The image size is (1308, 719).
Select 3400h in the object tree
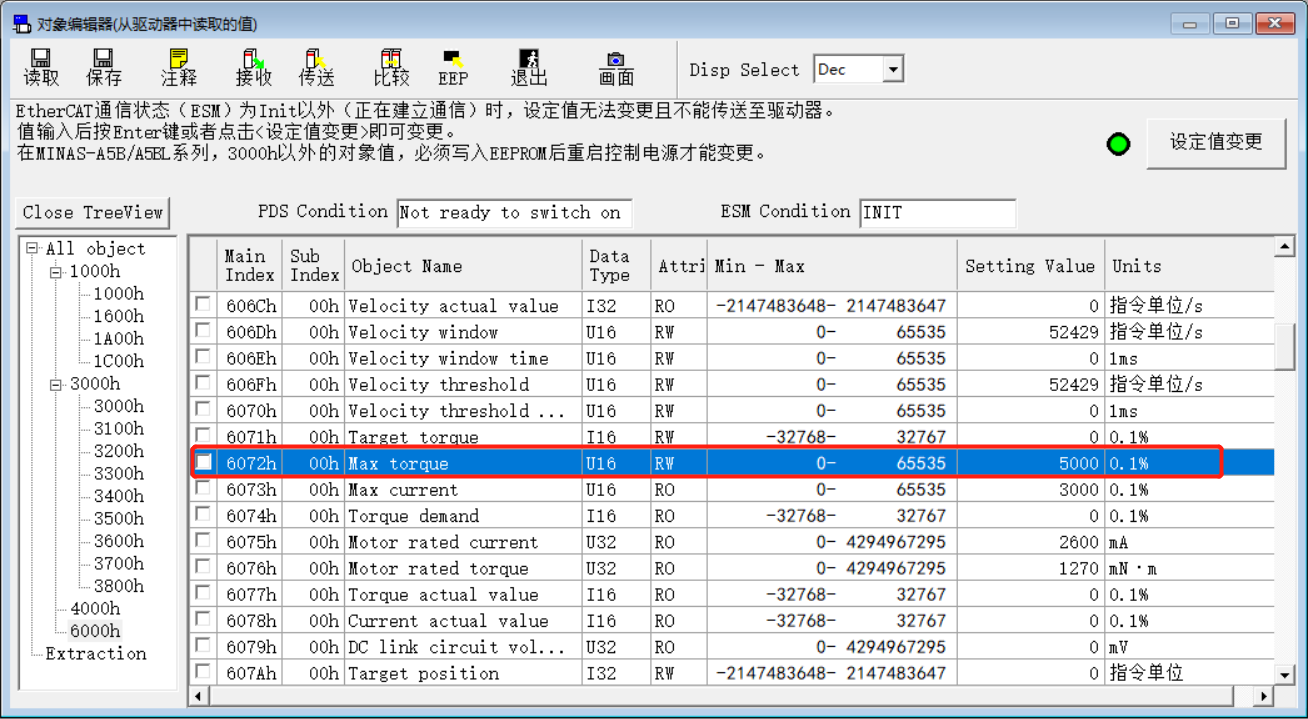[118, 496]
